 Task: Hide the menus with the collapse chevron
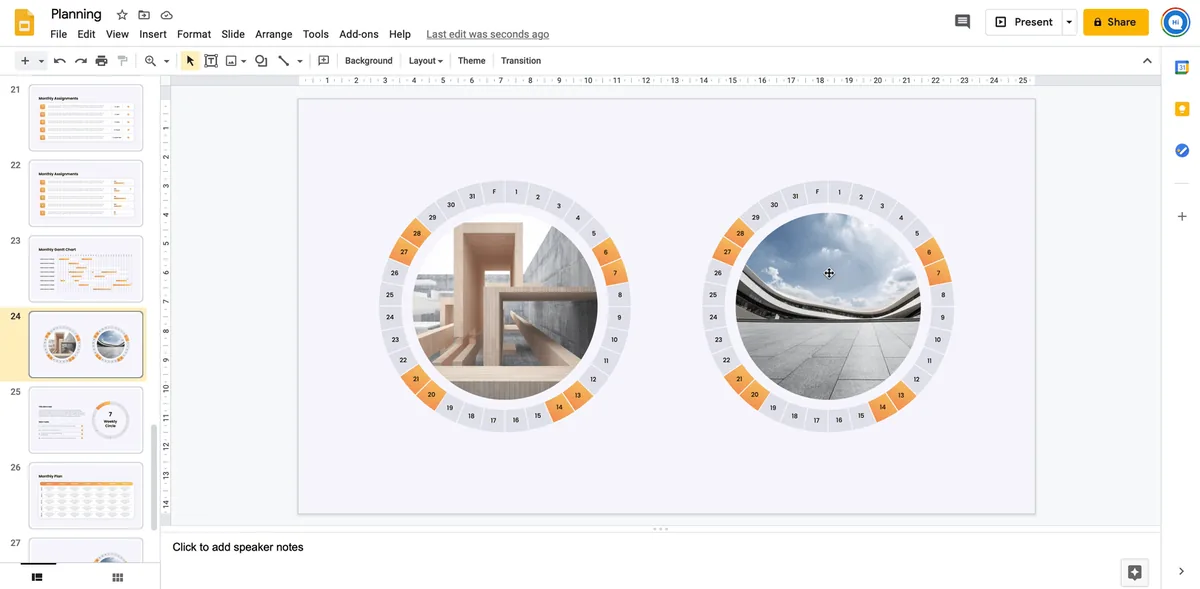tap(1147, 61)
